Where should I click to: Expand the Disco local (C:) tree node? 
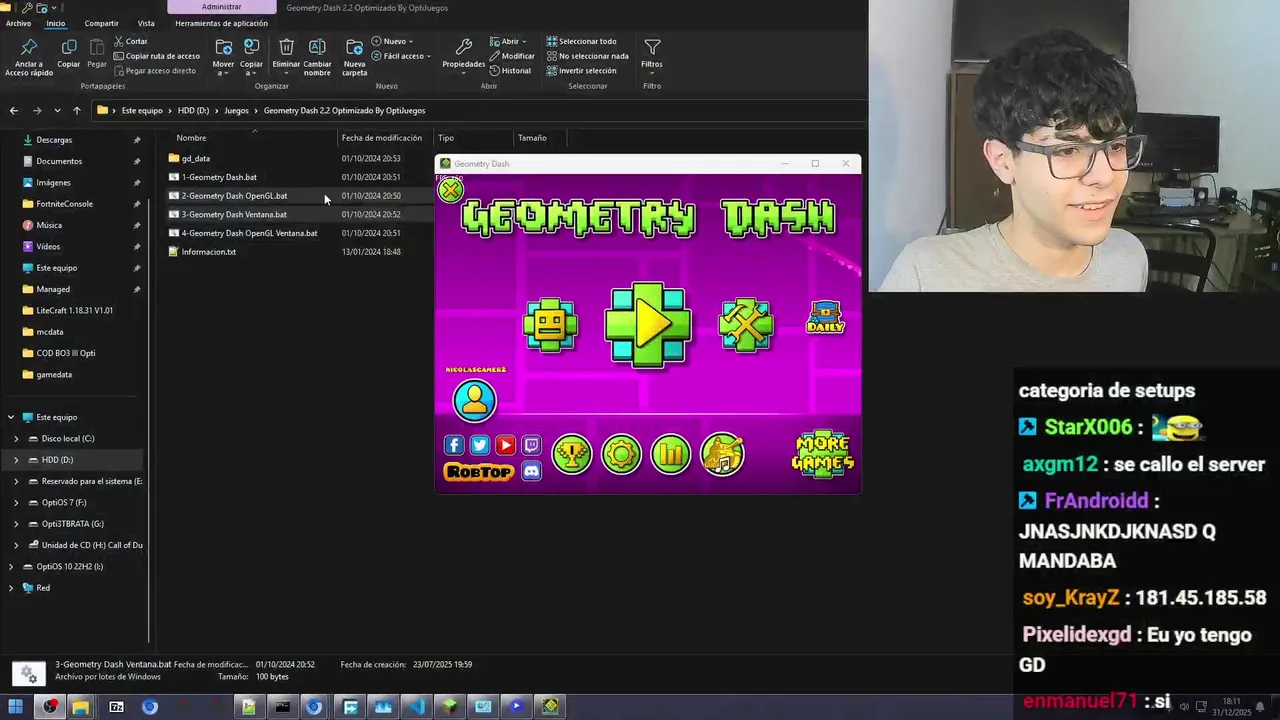click(16, 439)
